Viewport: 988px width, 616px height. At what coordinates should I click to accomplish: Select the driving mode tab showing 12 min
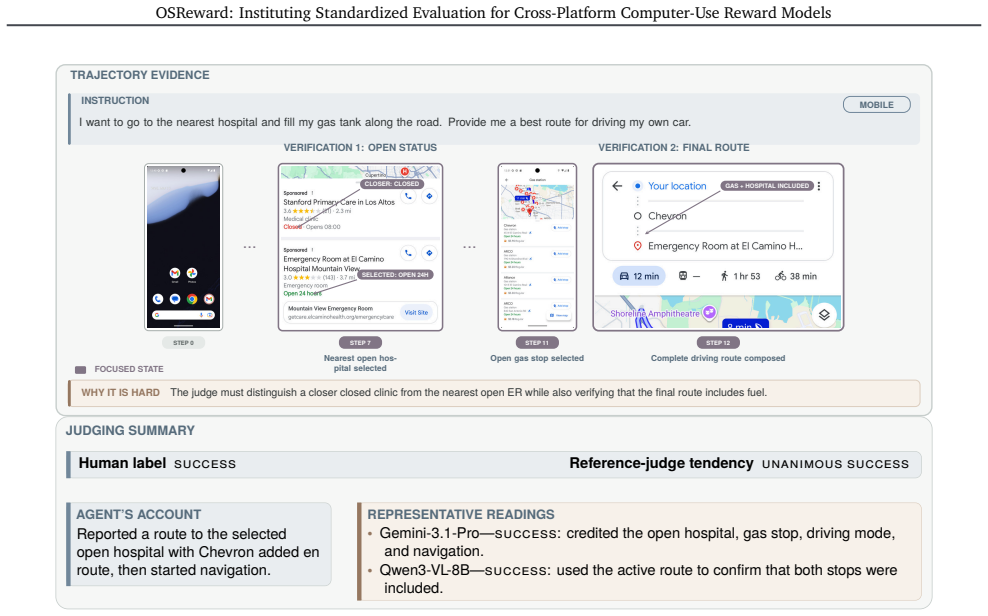click(639, 276)
